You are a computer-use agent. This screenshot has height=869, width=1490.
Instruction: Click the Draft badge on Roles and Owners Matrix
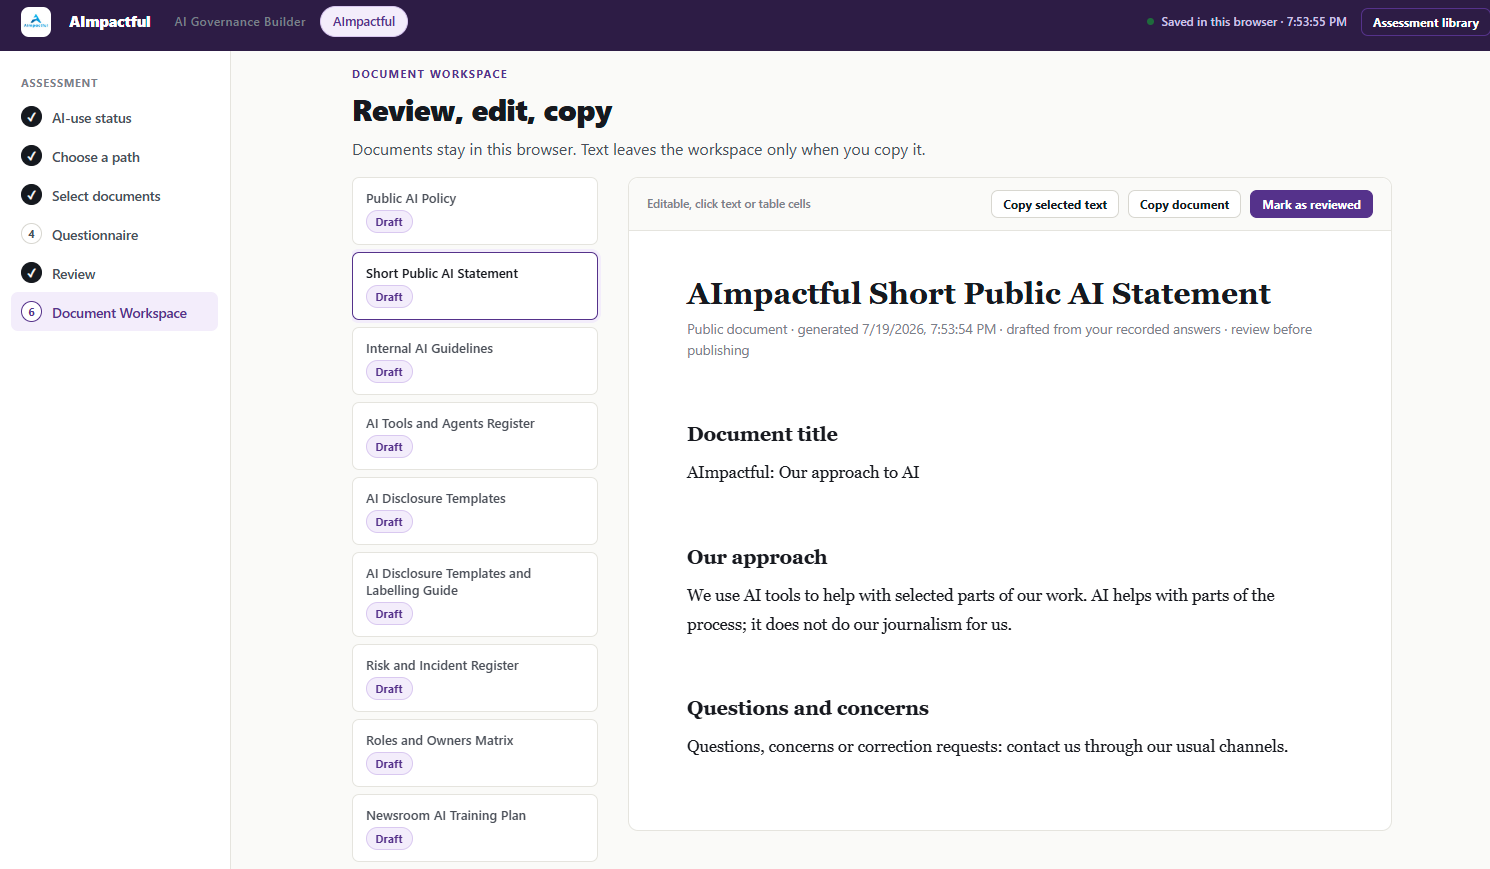point(389,764)
